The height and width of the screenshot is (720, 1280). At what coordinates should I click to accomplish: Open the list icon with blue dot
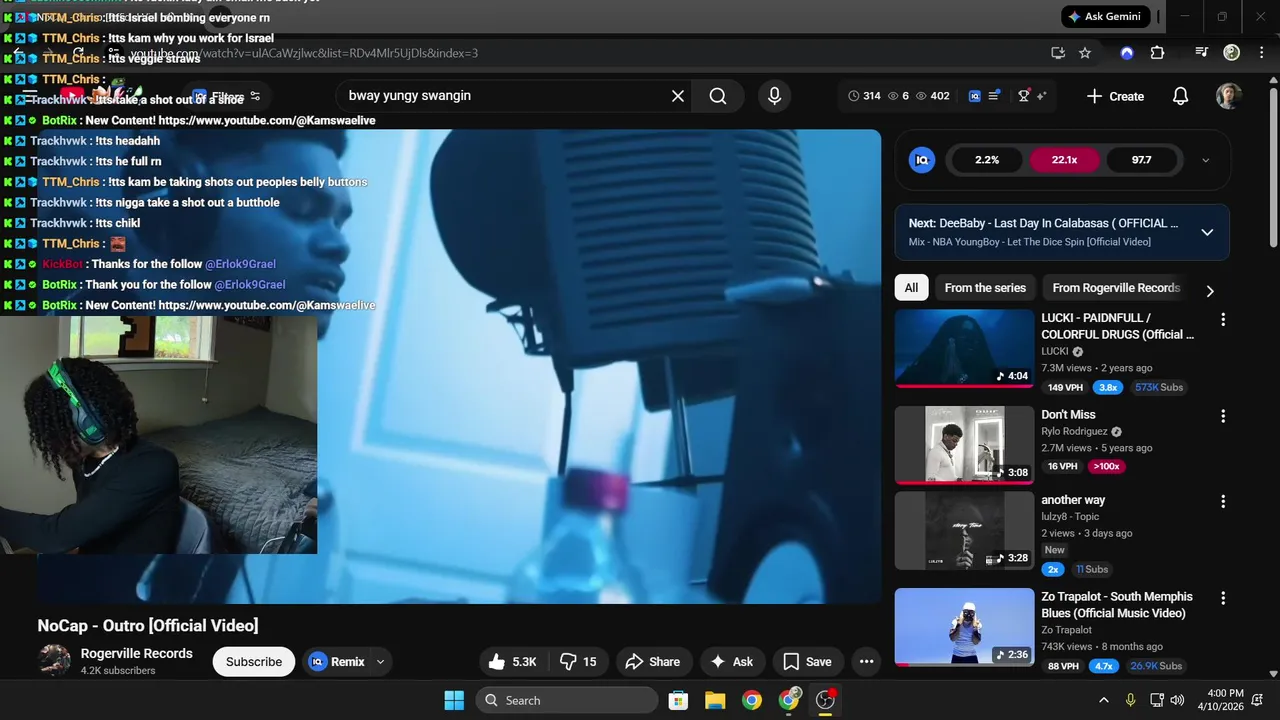click(x=995, y=96)
